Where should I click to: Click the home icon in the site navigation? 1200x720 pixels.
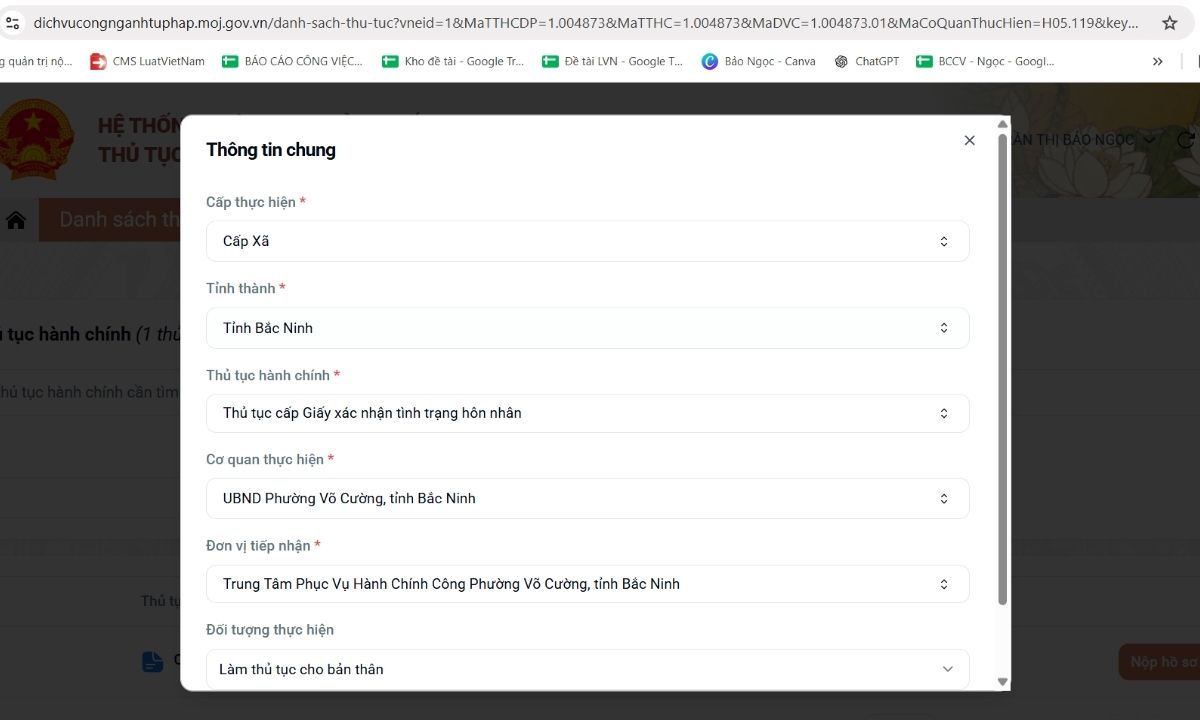[x=16, y=220]
